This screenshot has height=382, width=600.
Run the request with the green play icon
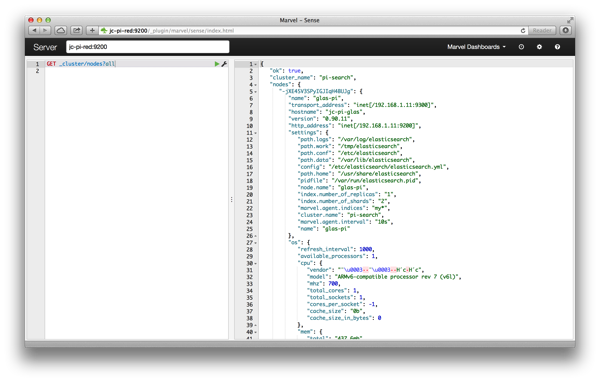217,64
